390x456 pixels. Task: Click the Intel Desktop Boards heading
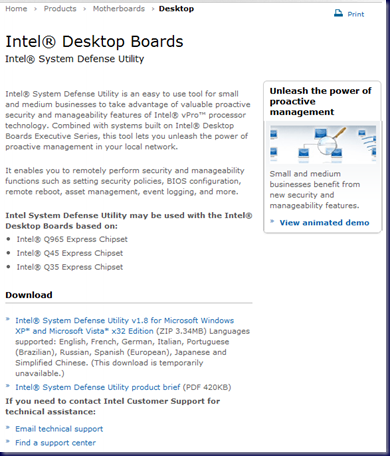[94, 42]
